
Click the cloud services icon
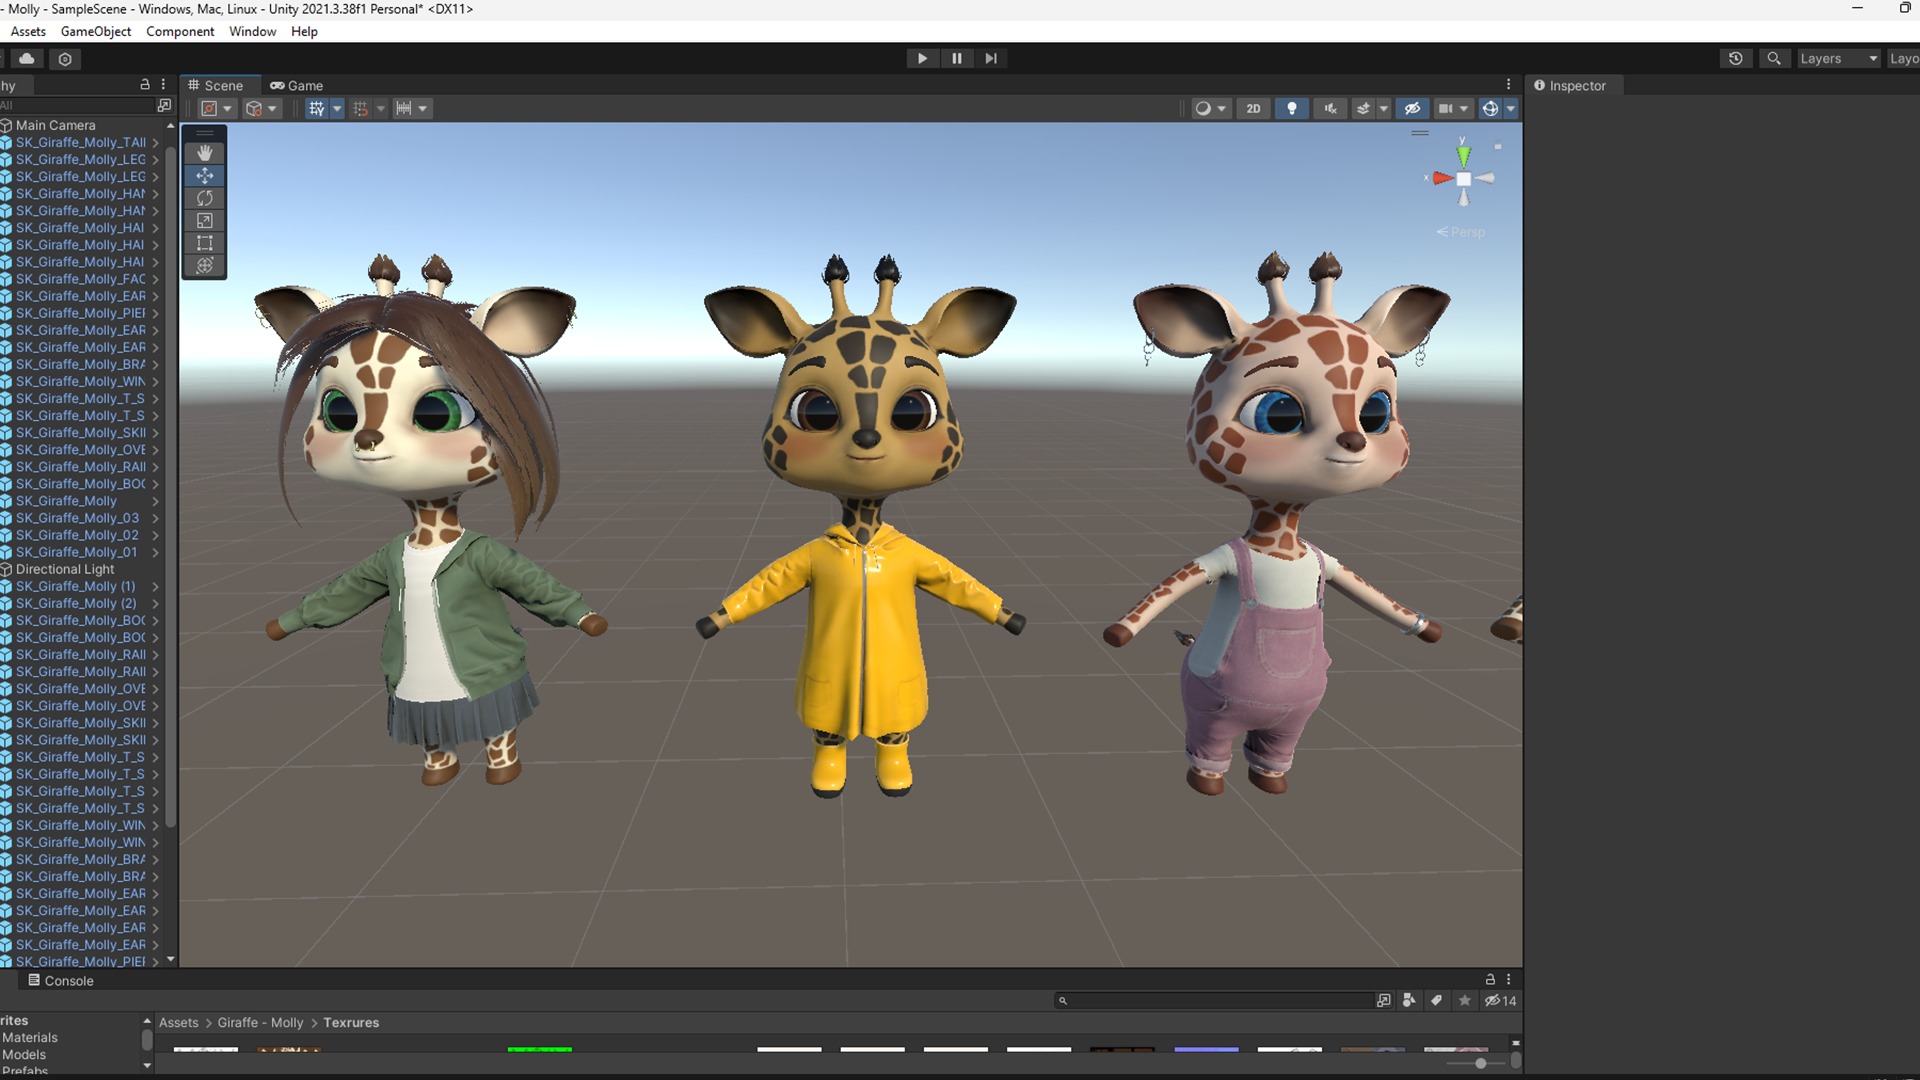27,58
